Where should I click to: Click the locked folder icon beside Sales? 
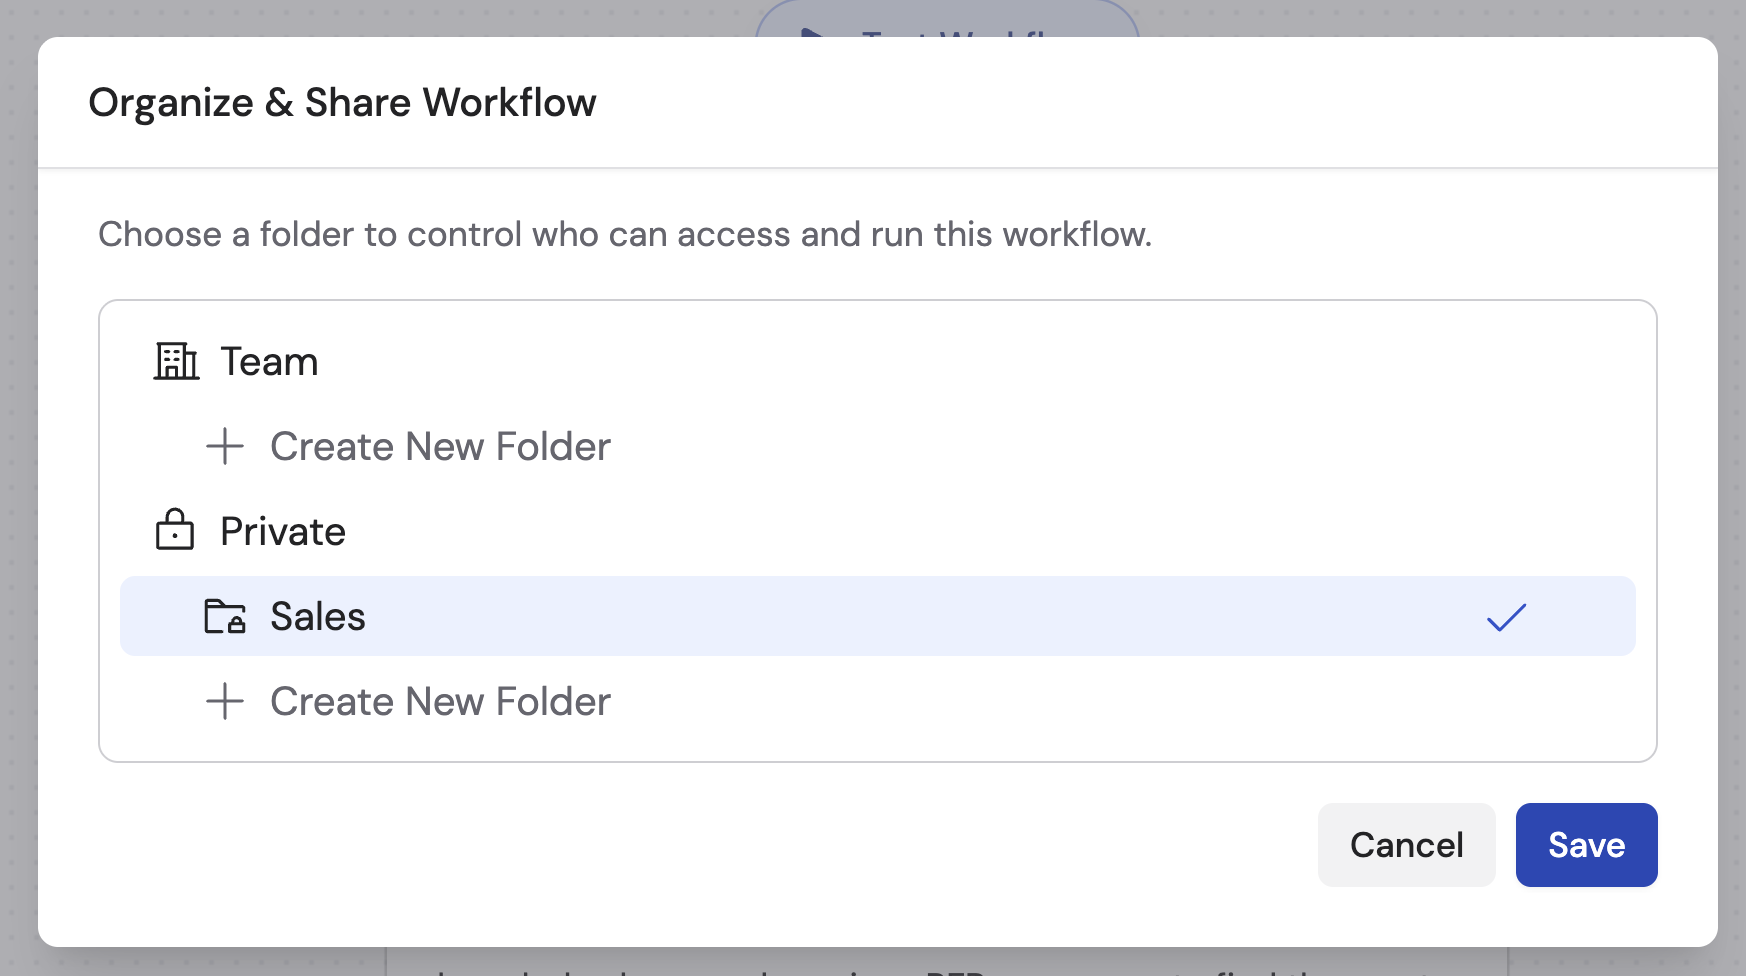pos(224,617)
